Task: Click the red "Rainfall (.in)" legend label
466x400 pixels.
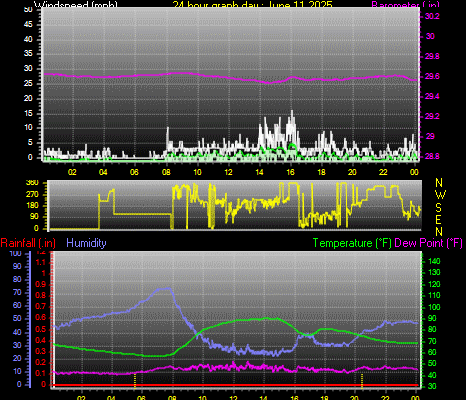Action: pyautogui.click(x=28, y=243)
